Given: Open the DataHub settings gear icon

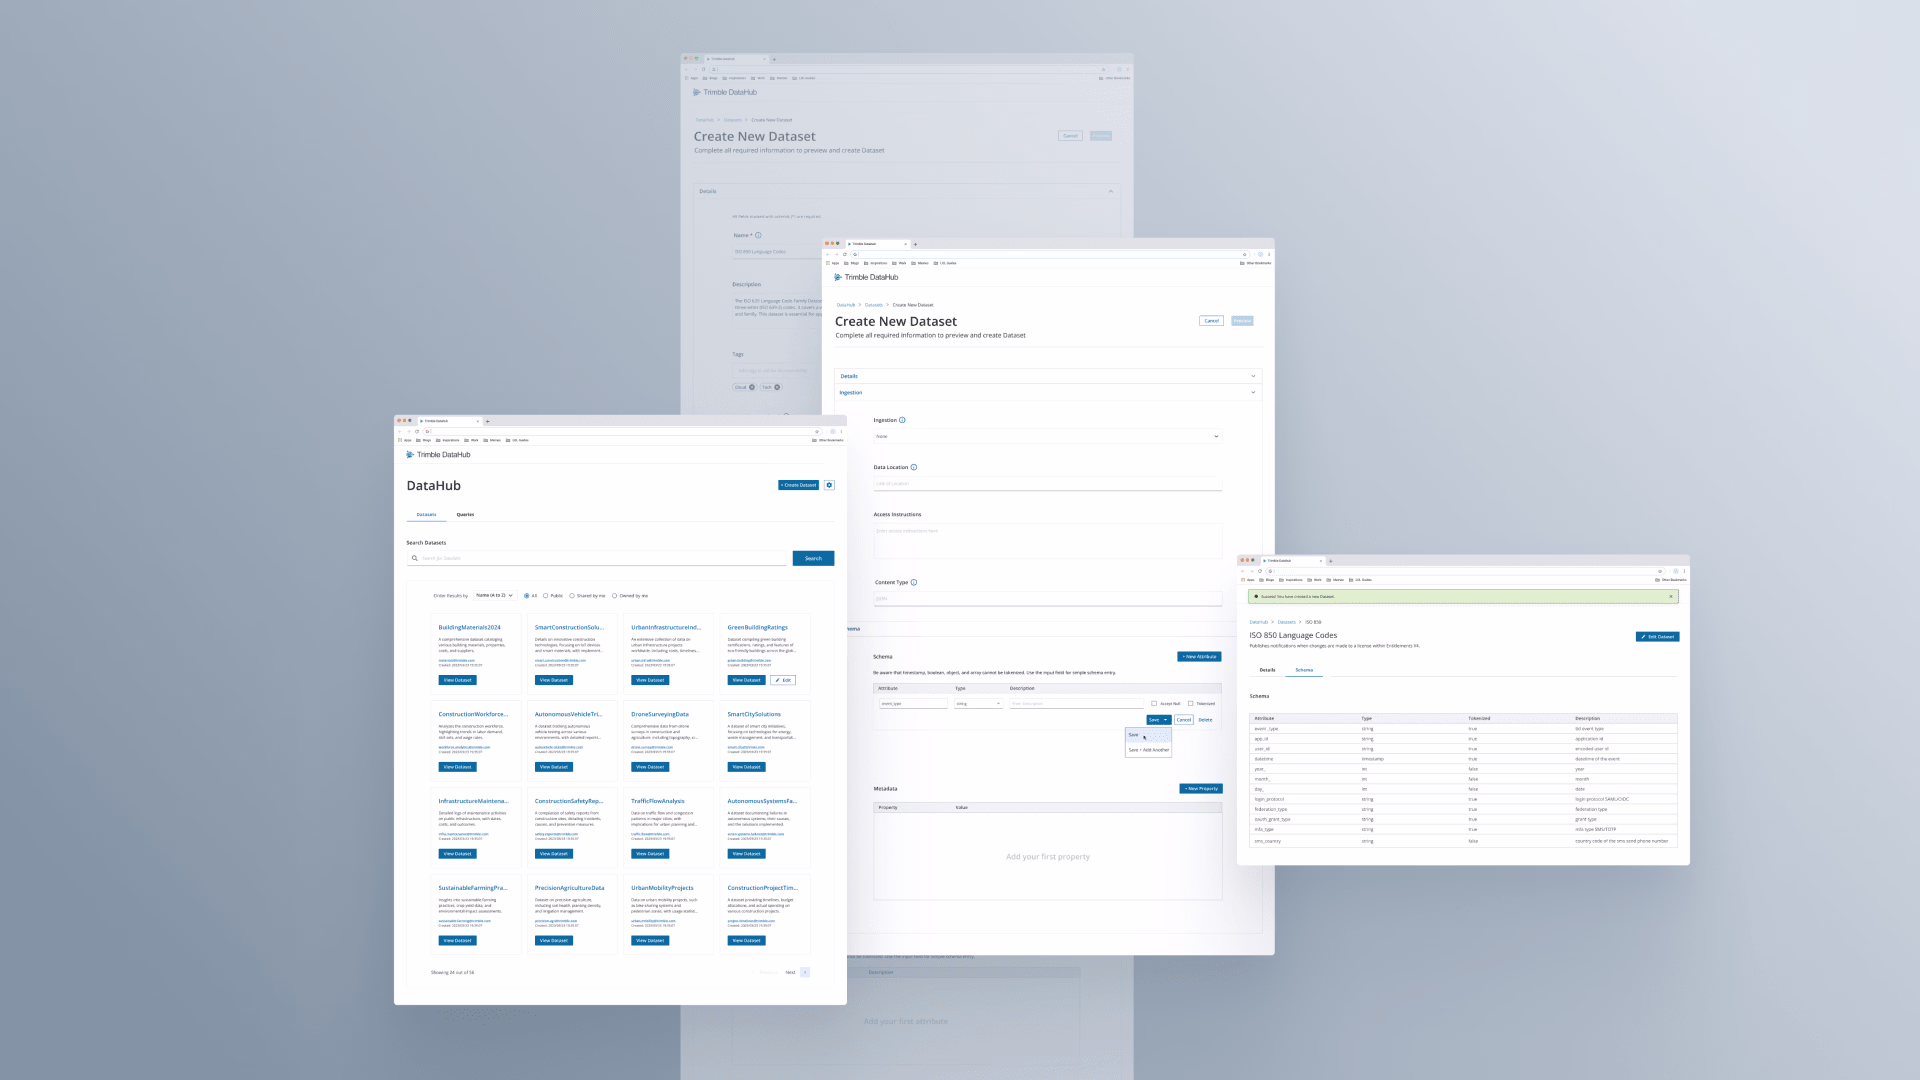Looking at the screenshot, I should pyautogui.click(x=829, y=485).
